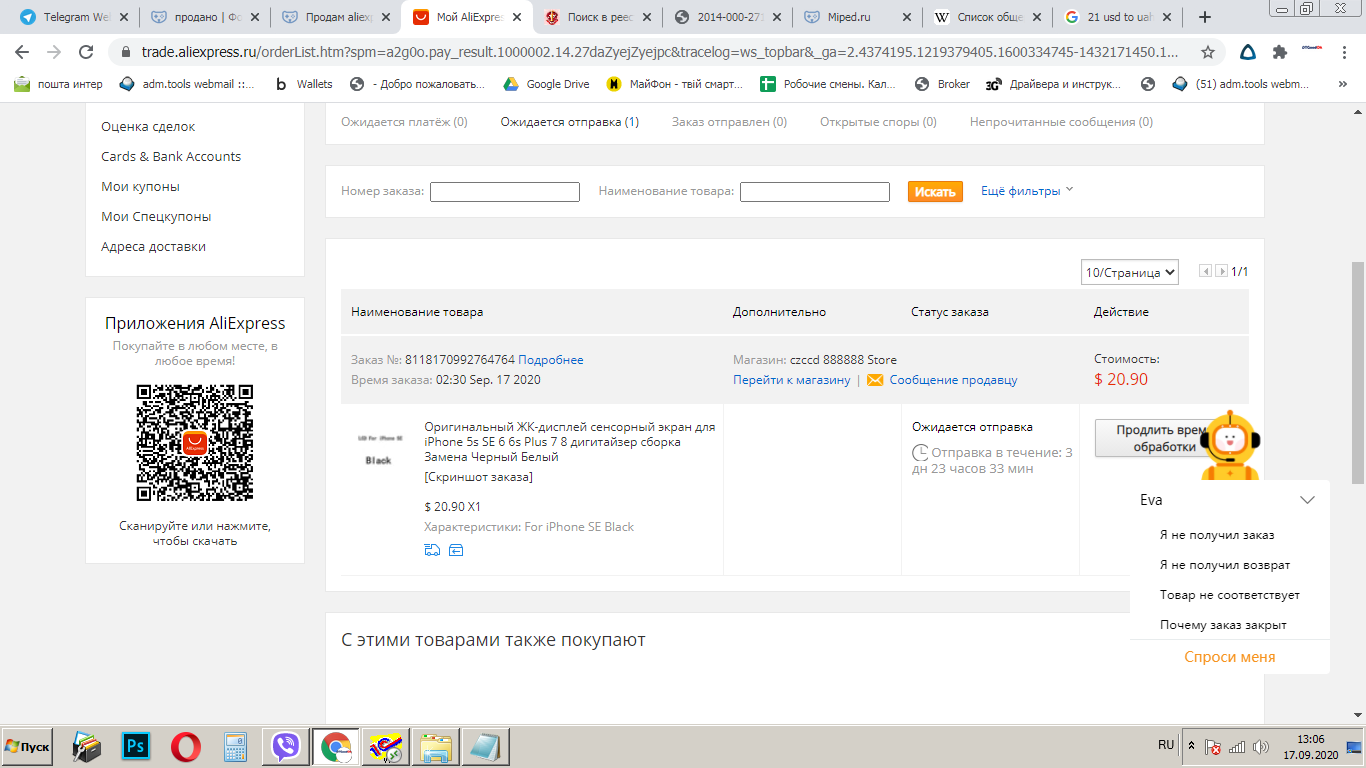
Task: Open Адреса доставки in the sidebar
Action: coord(153,247)
